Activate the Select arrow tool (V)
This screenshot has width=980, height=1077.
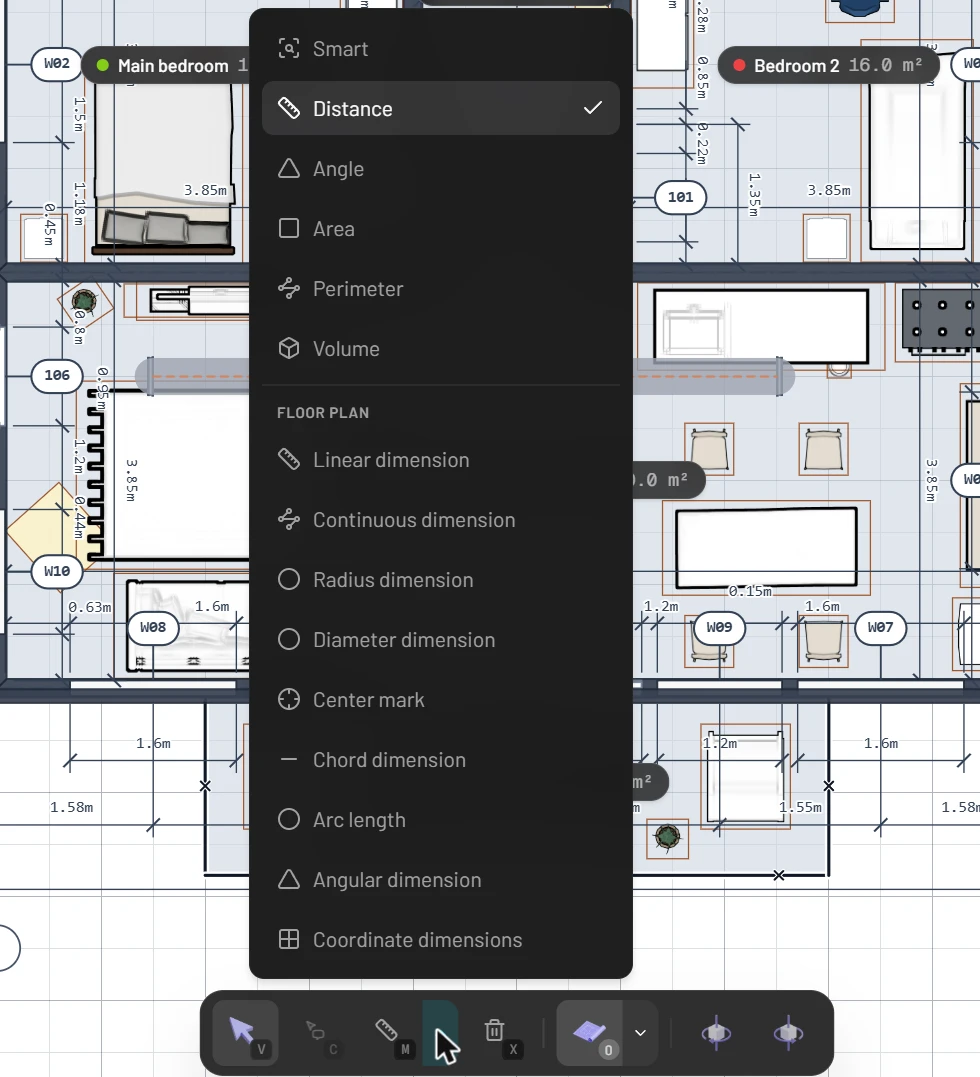pos(245,1033)
